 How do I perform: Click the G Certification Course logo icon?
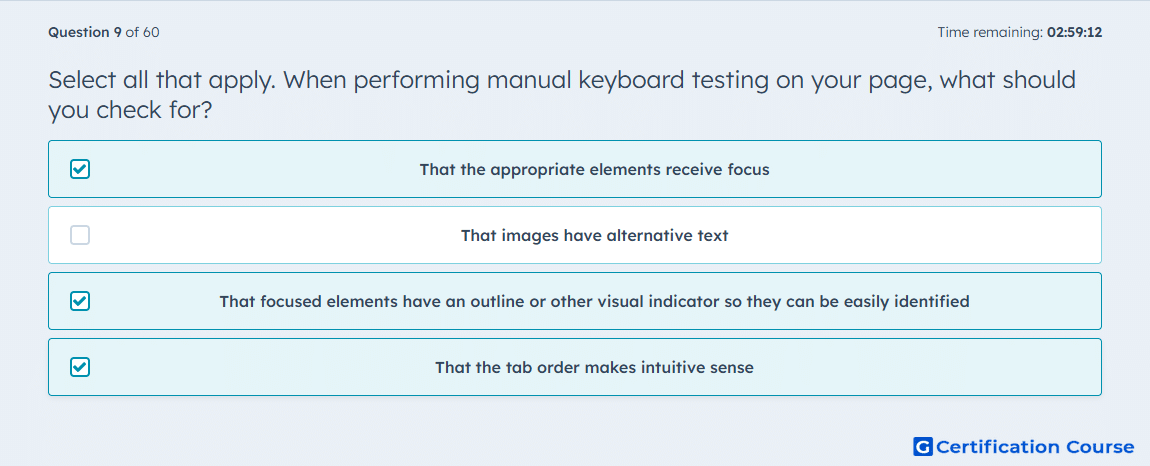click(923, 447)
